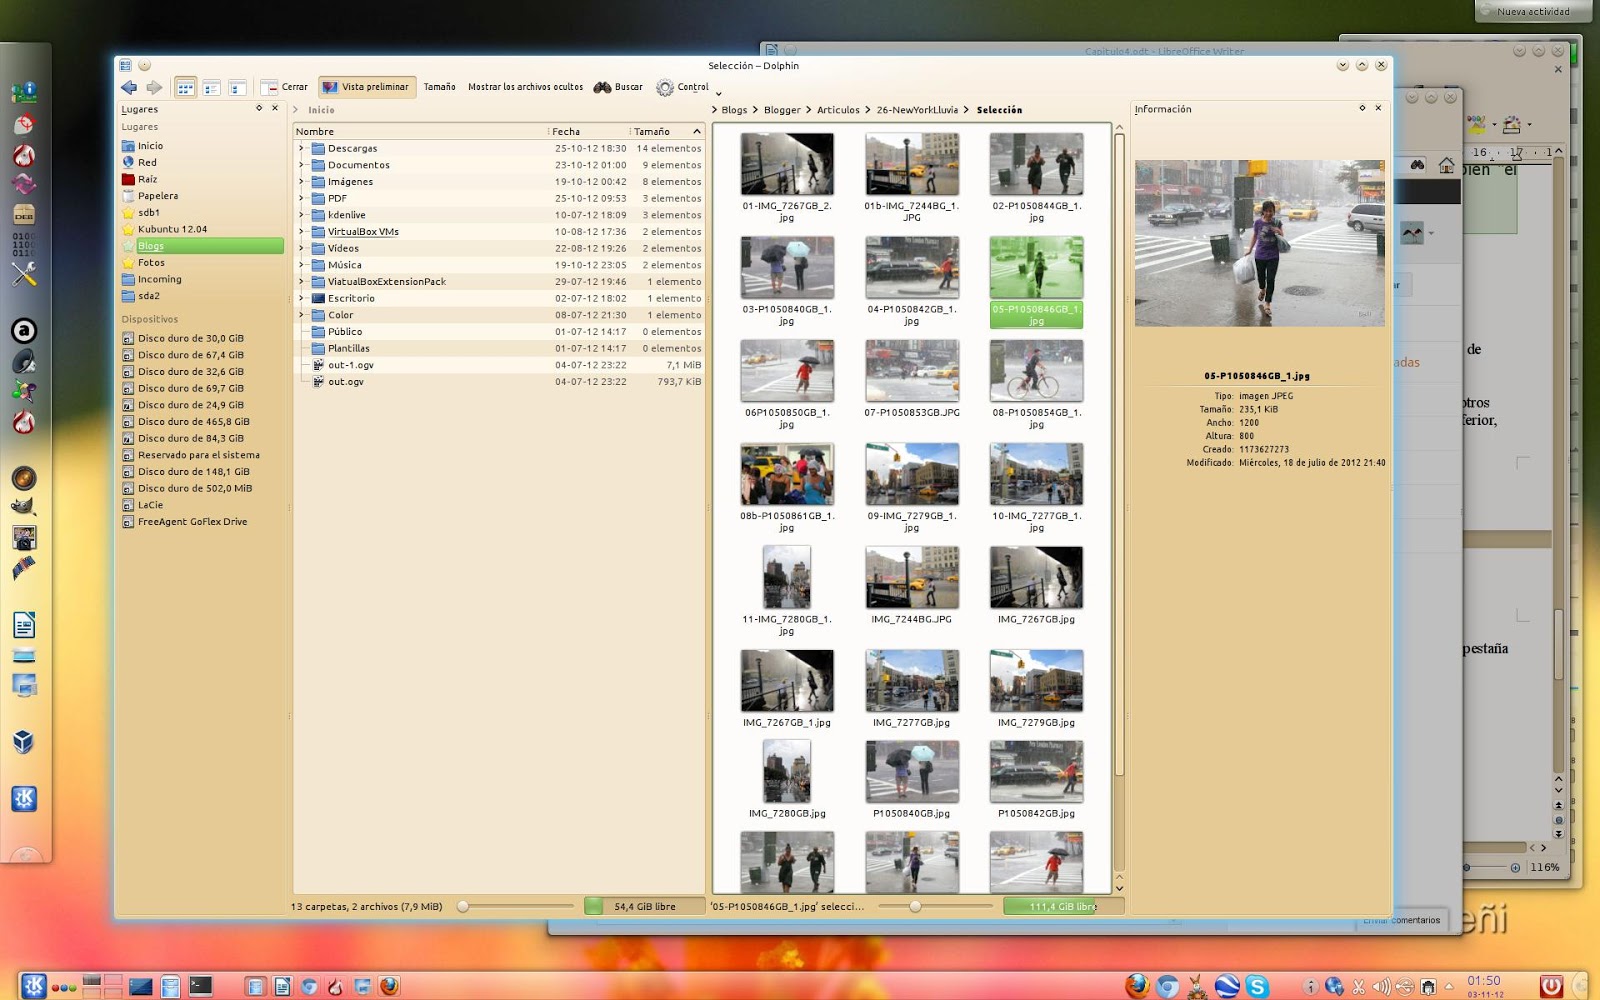Switch Dolphin to compact view mode
The height and width of the screenshot is (1000, 1600).
coord(211,88)
